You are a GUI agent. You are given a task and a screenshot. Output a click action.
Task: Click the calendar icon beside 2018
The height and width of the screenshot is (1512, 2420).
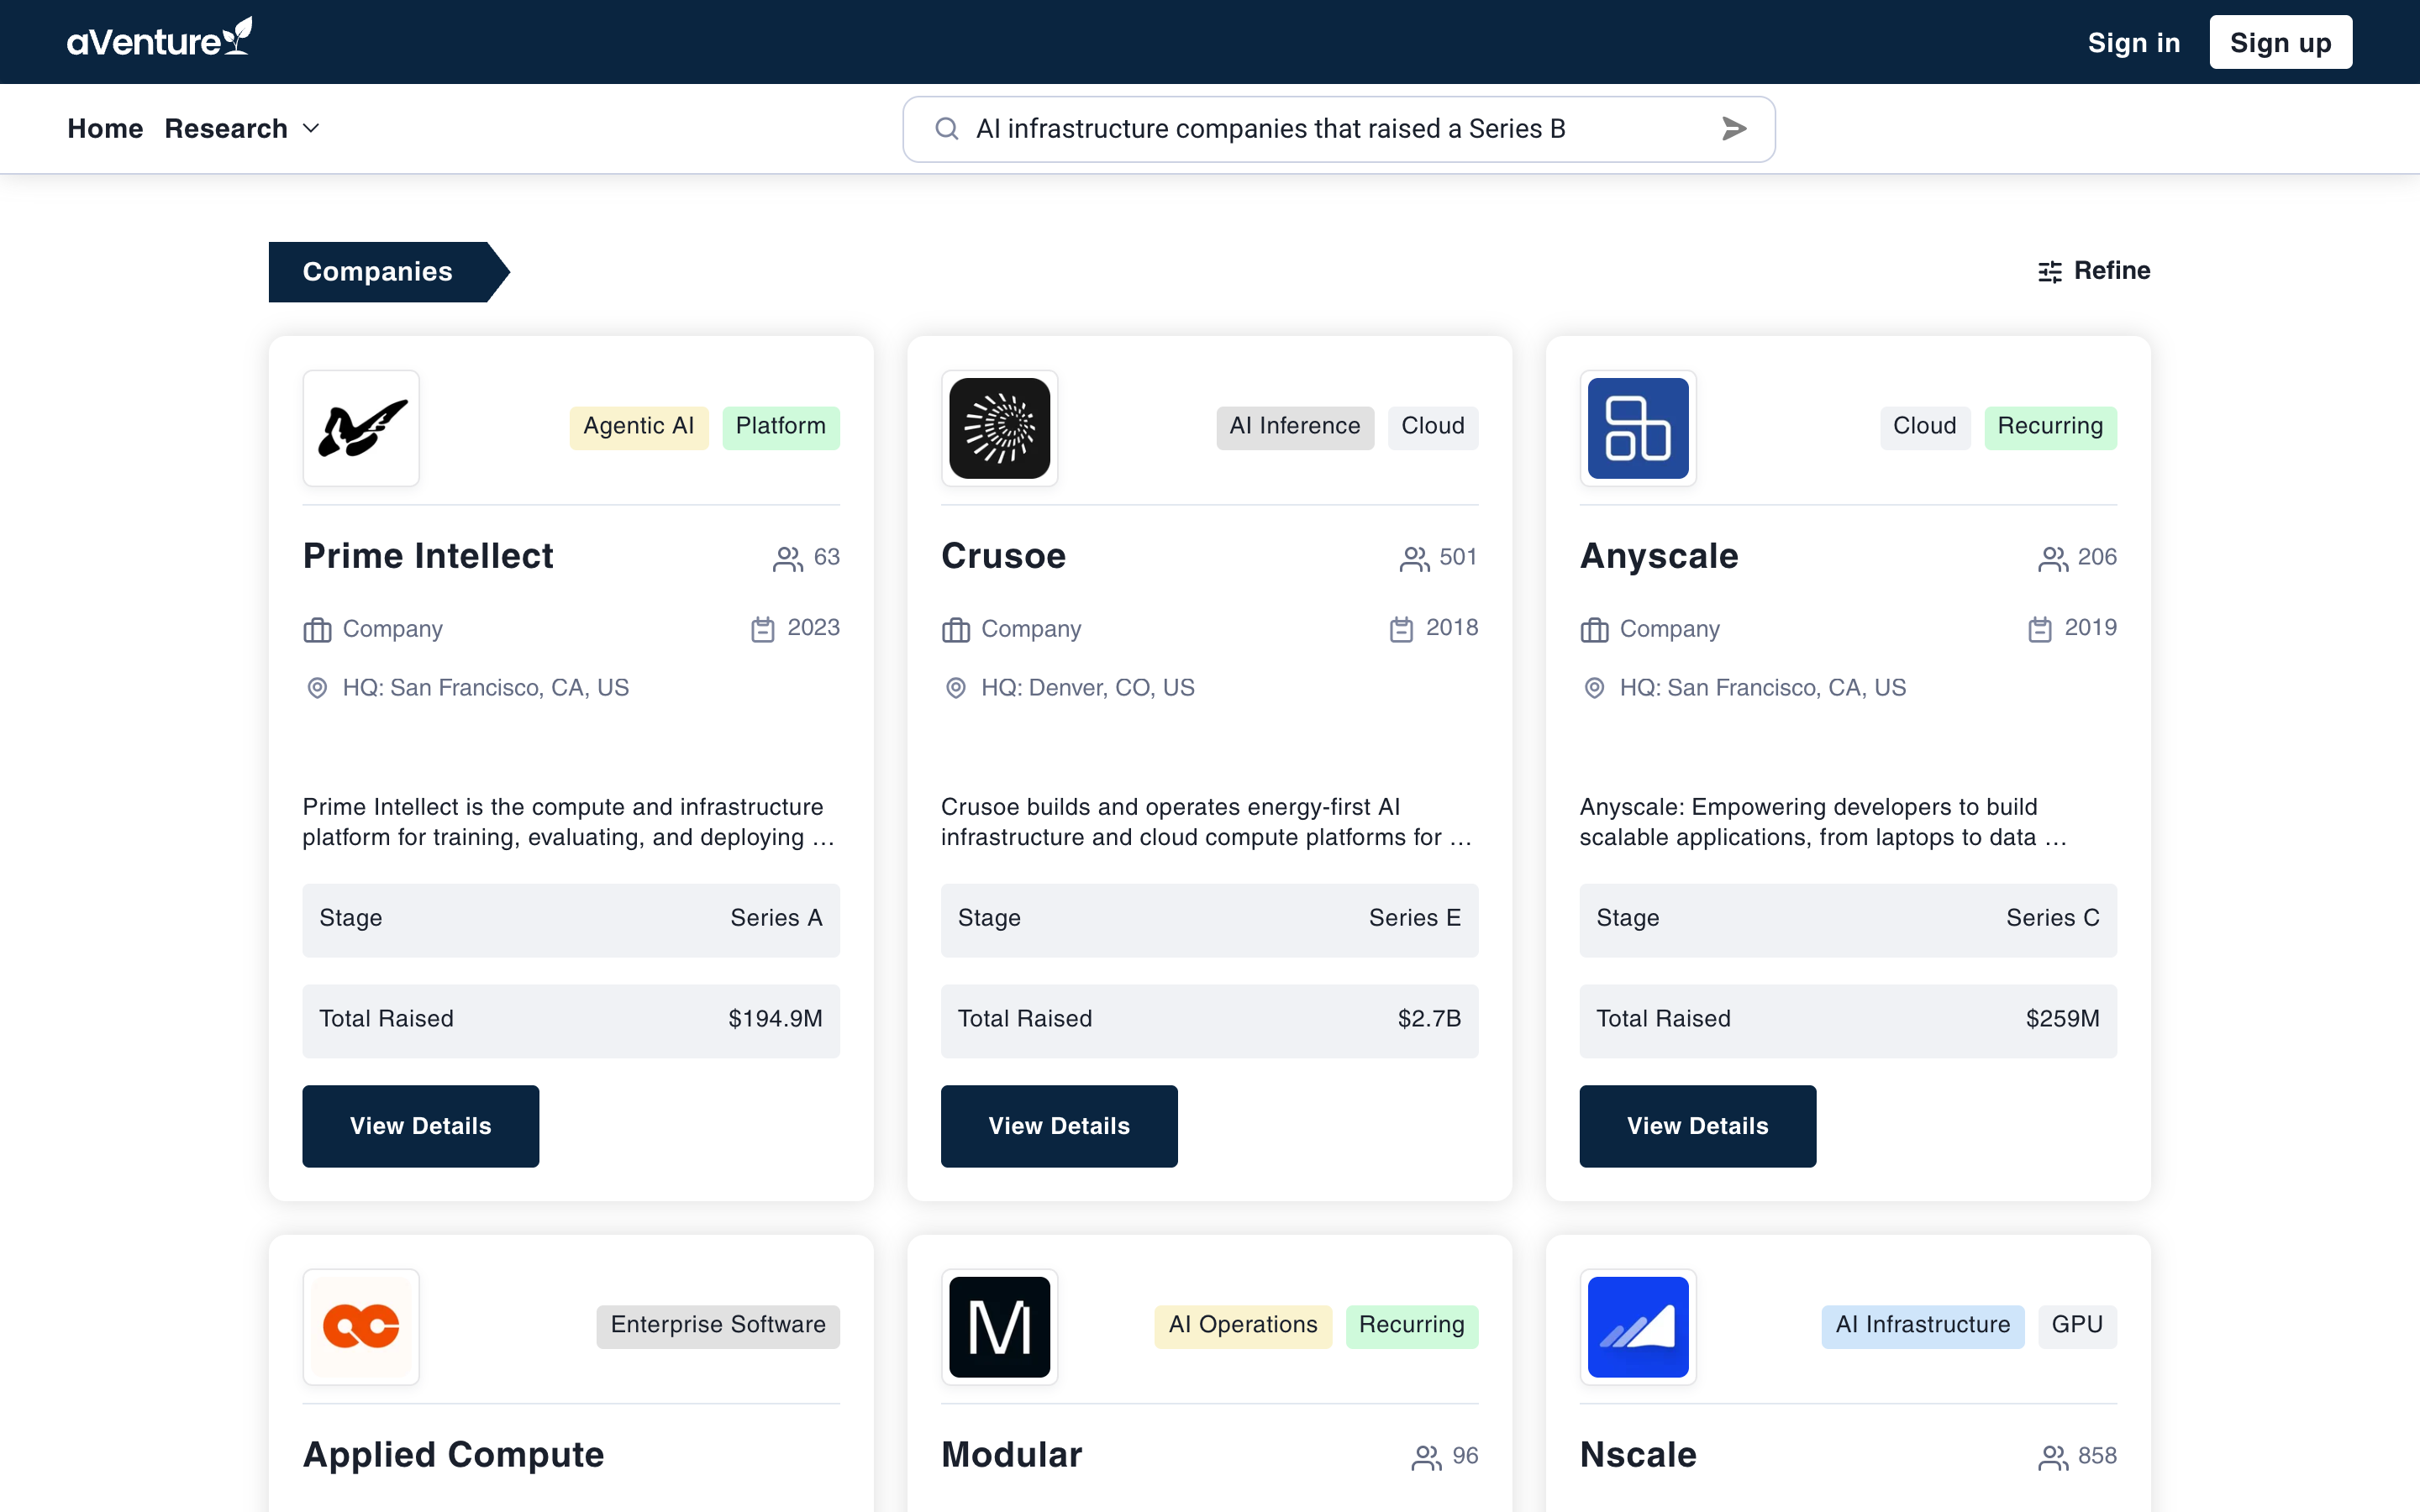click(1401, 629)
